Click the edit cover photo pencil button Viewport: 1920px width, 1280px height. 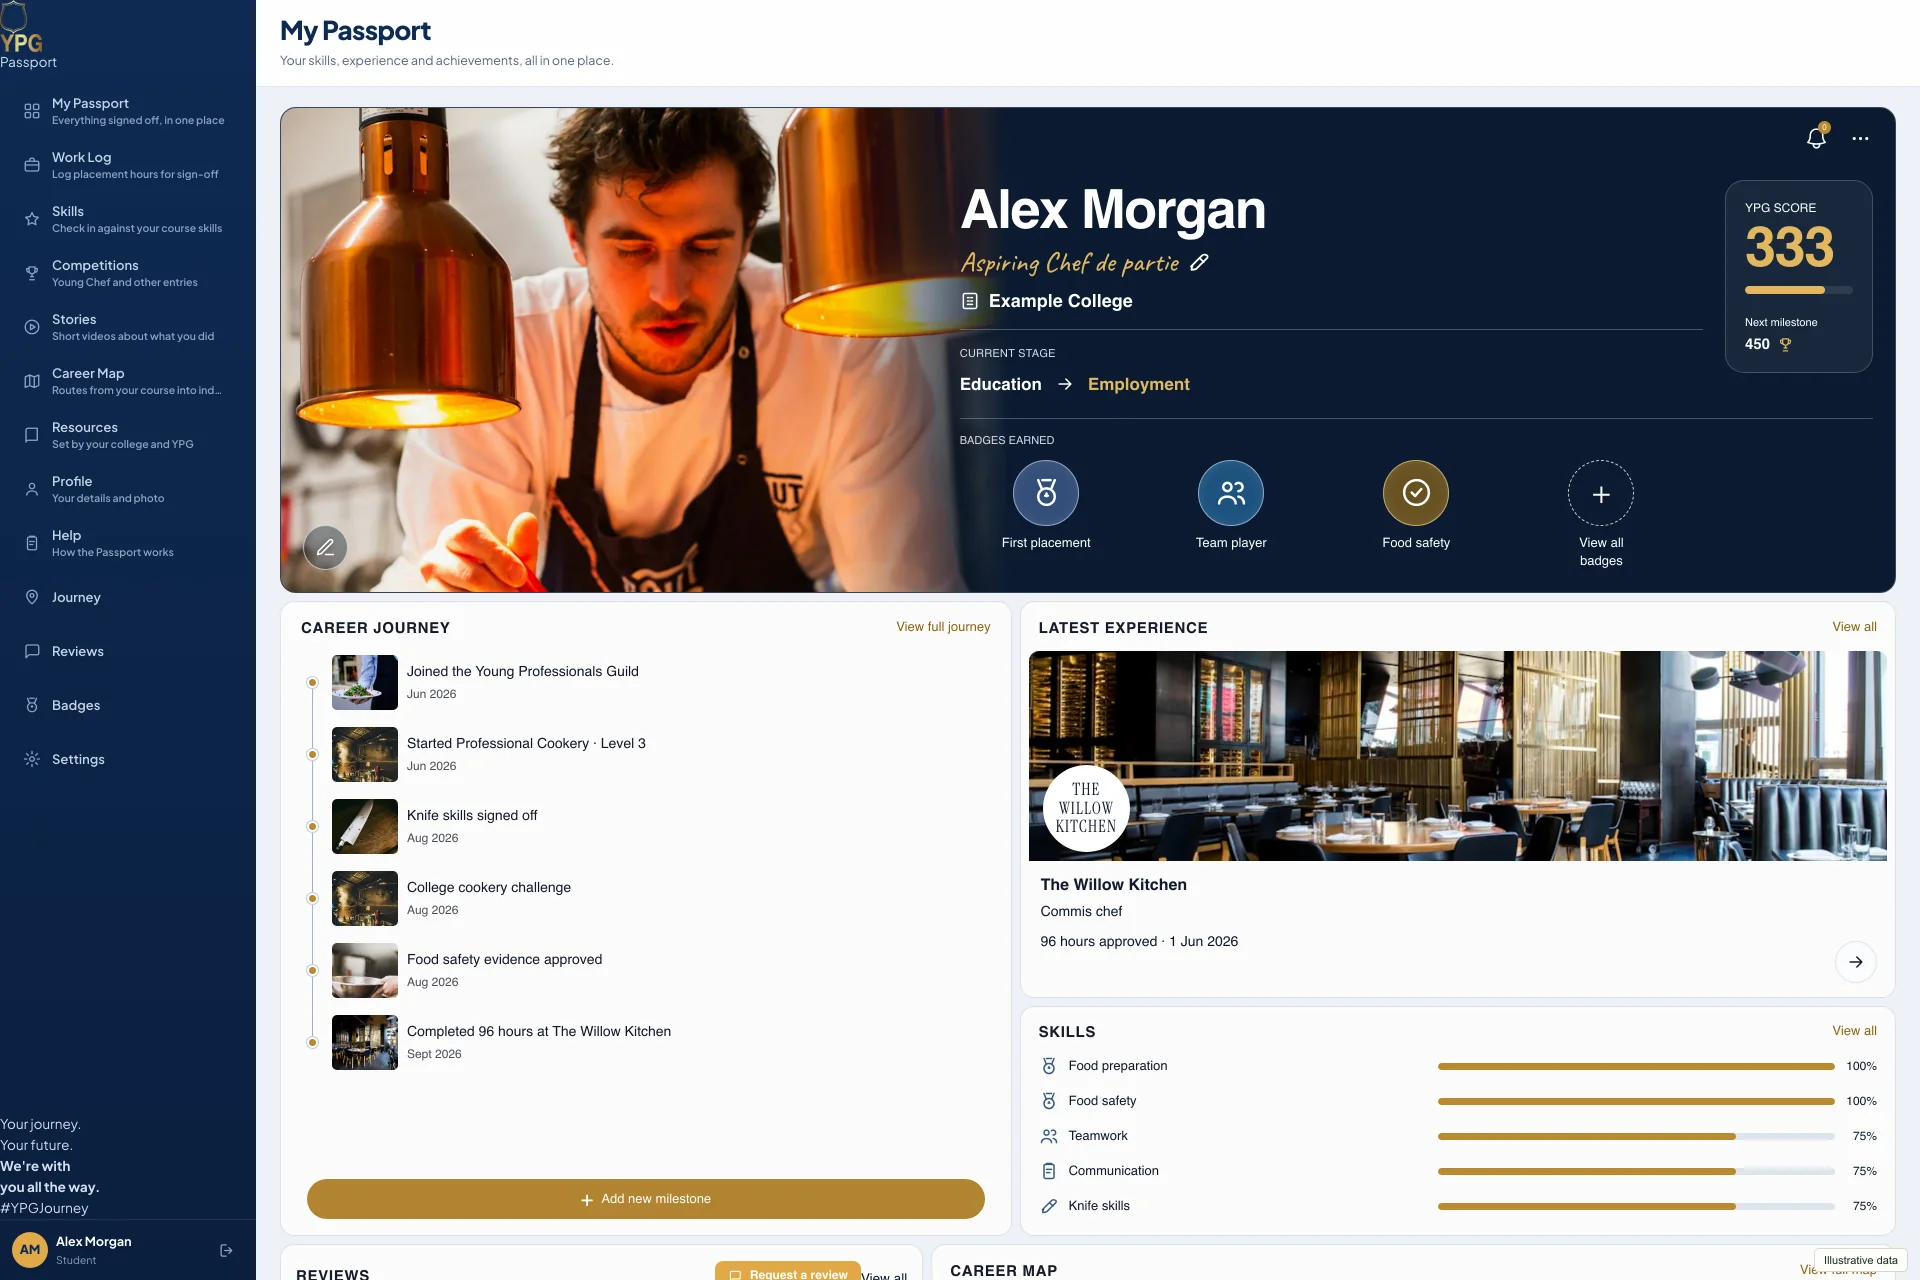[325, 547]
